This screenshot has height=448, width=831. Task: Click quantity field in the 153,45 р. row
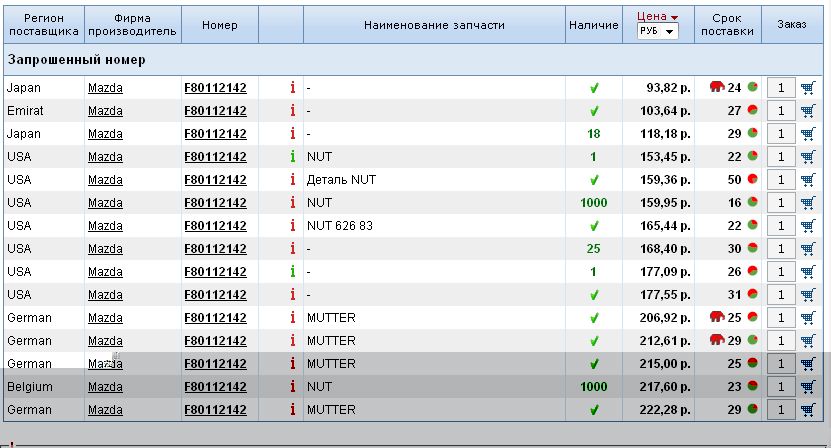[781, 157]
